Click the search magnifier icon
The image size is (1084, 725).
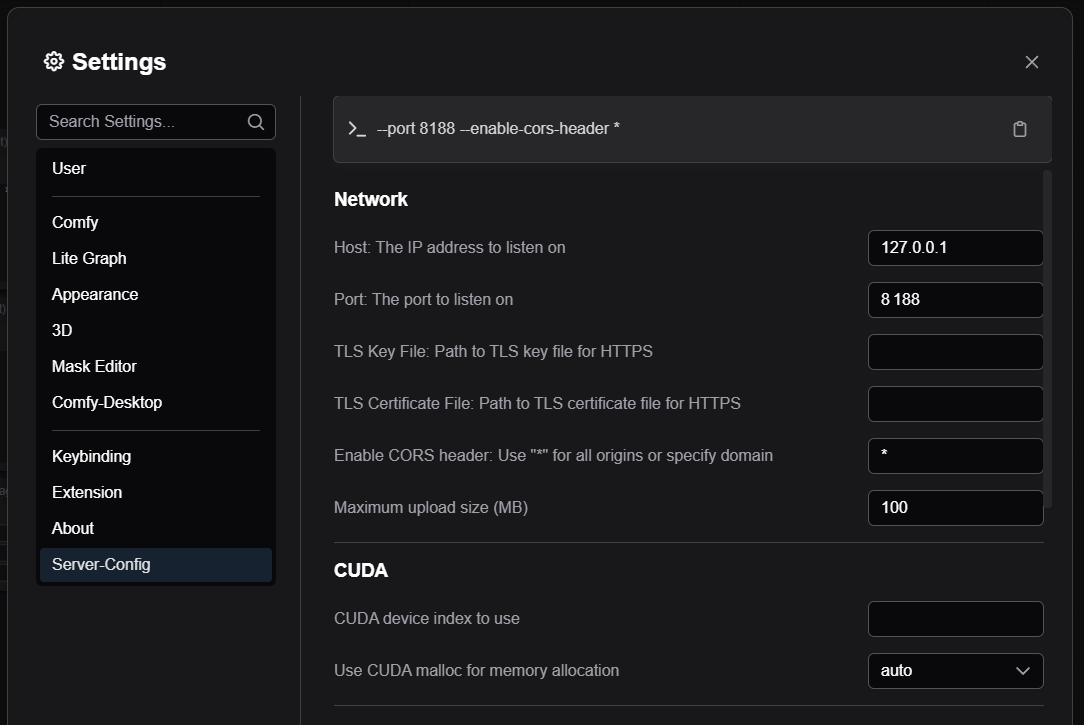point(256,122)
